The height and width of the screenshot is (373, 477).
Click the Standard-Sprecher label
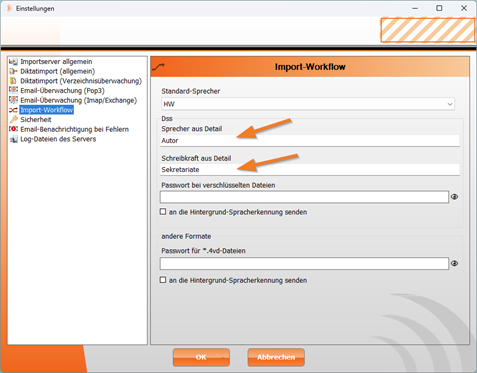pos(191,91)
